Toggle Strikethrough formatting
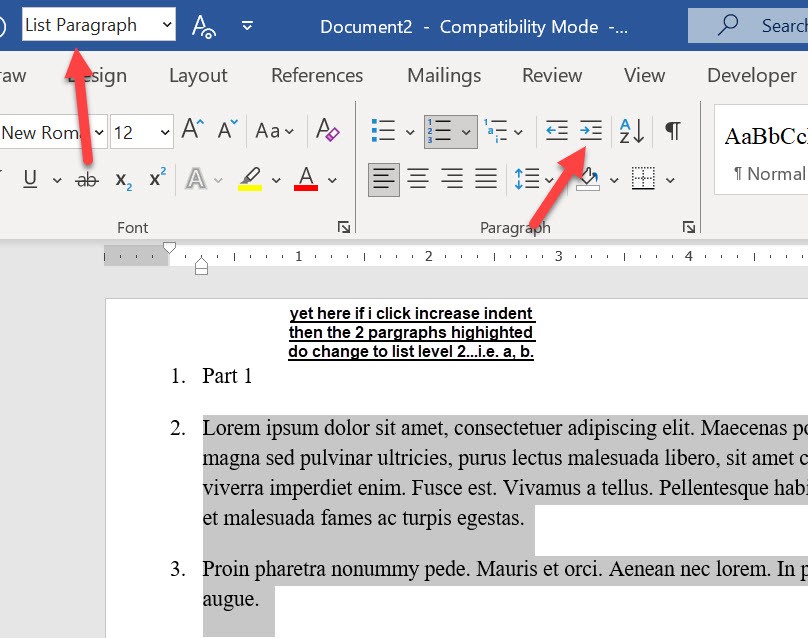808x638 pixels. [87, 180]
